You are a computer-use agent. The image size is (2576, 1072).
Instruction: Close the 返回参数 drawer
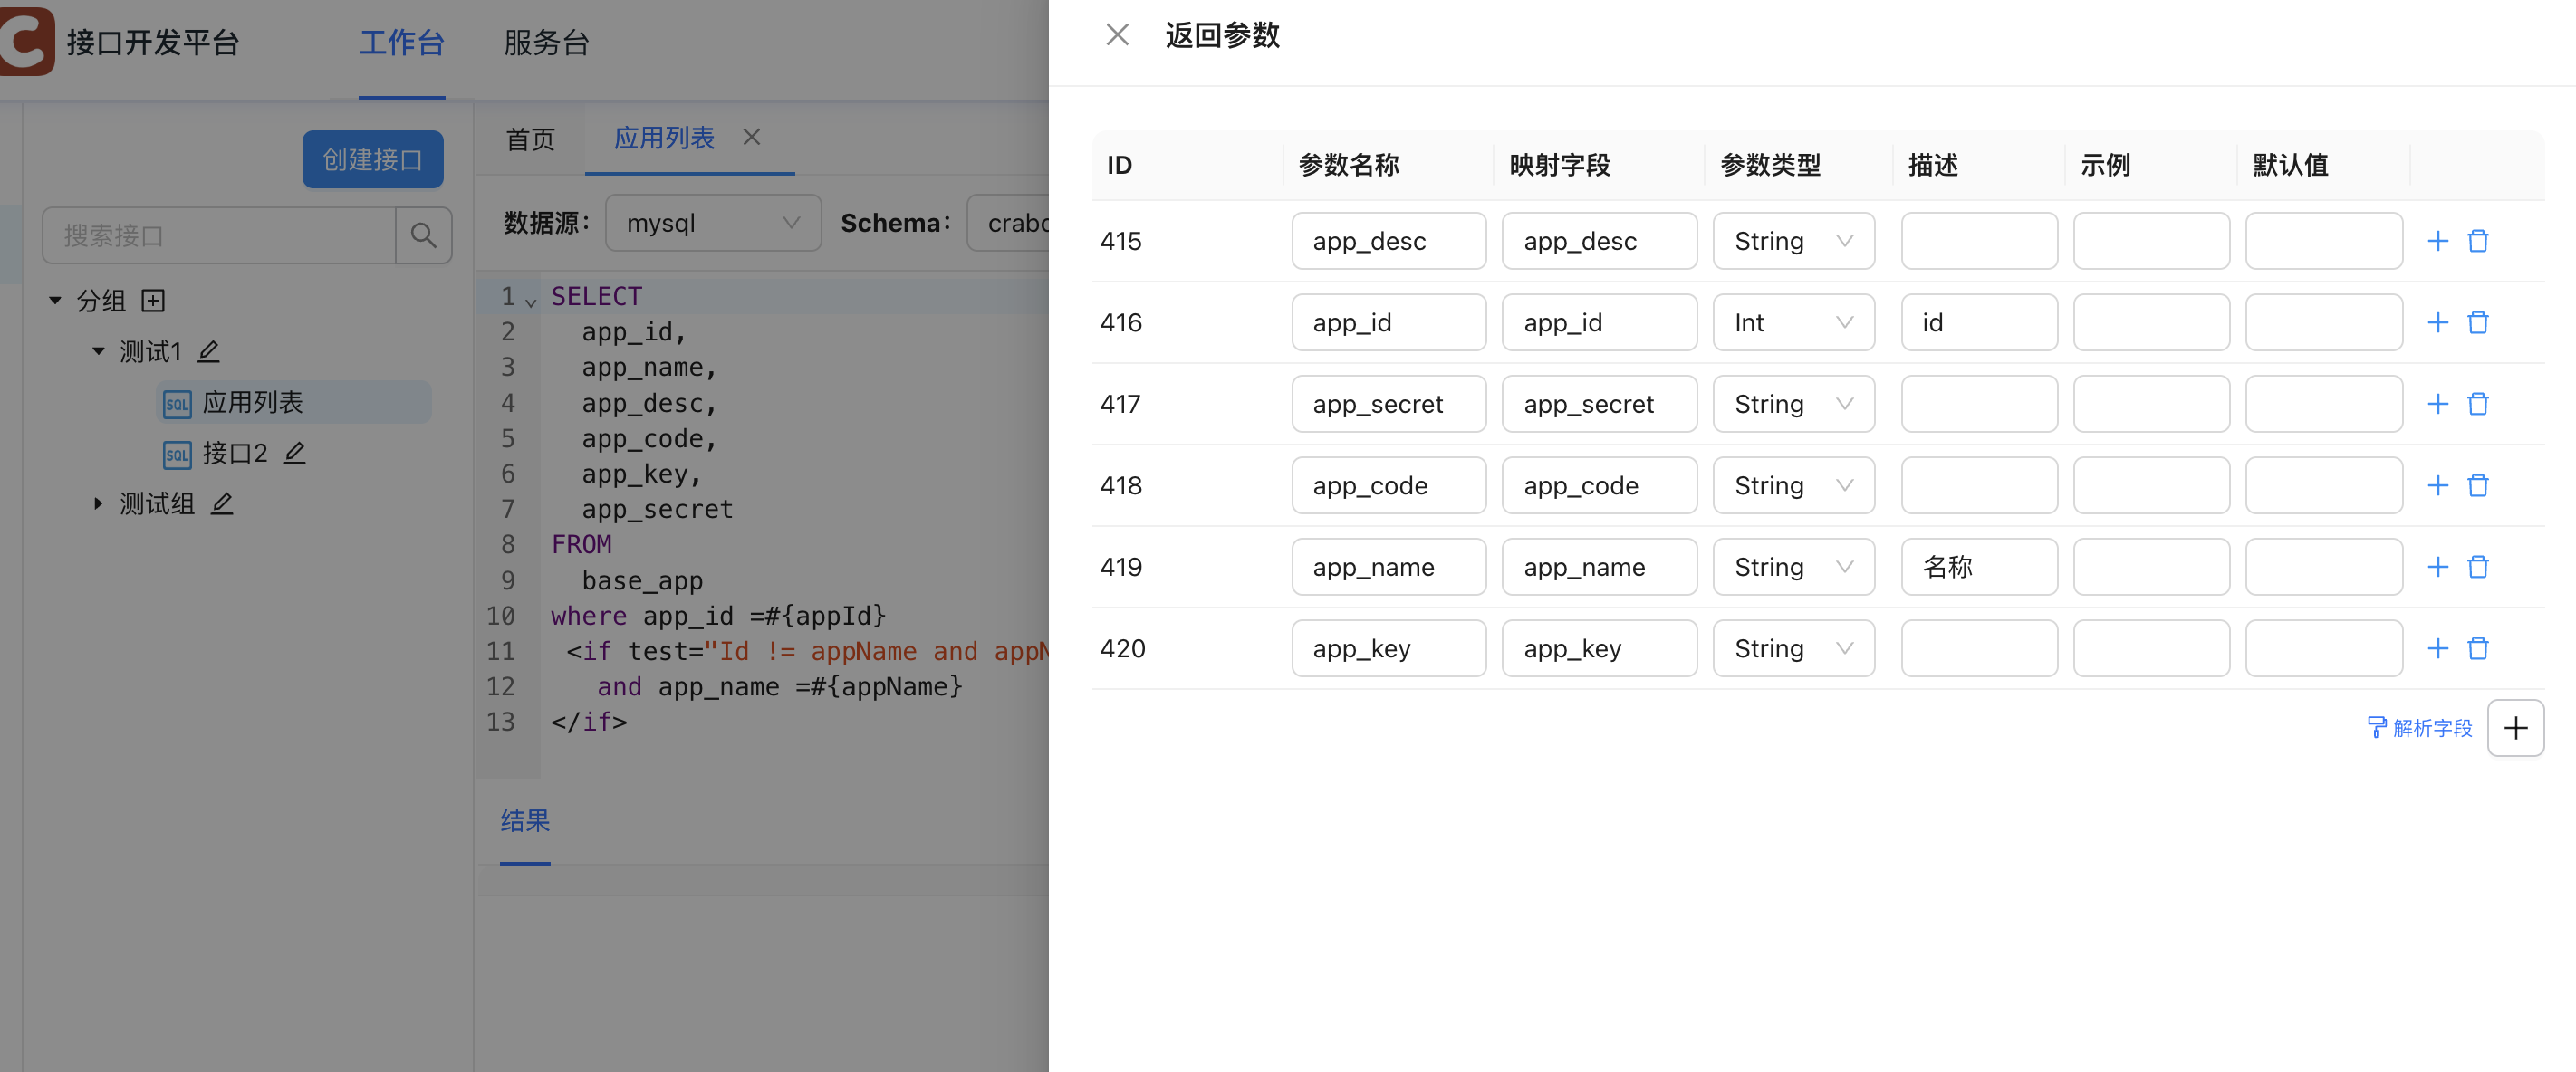1117,35
